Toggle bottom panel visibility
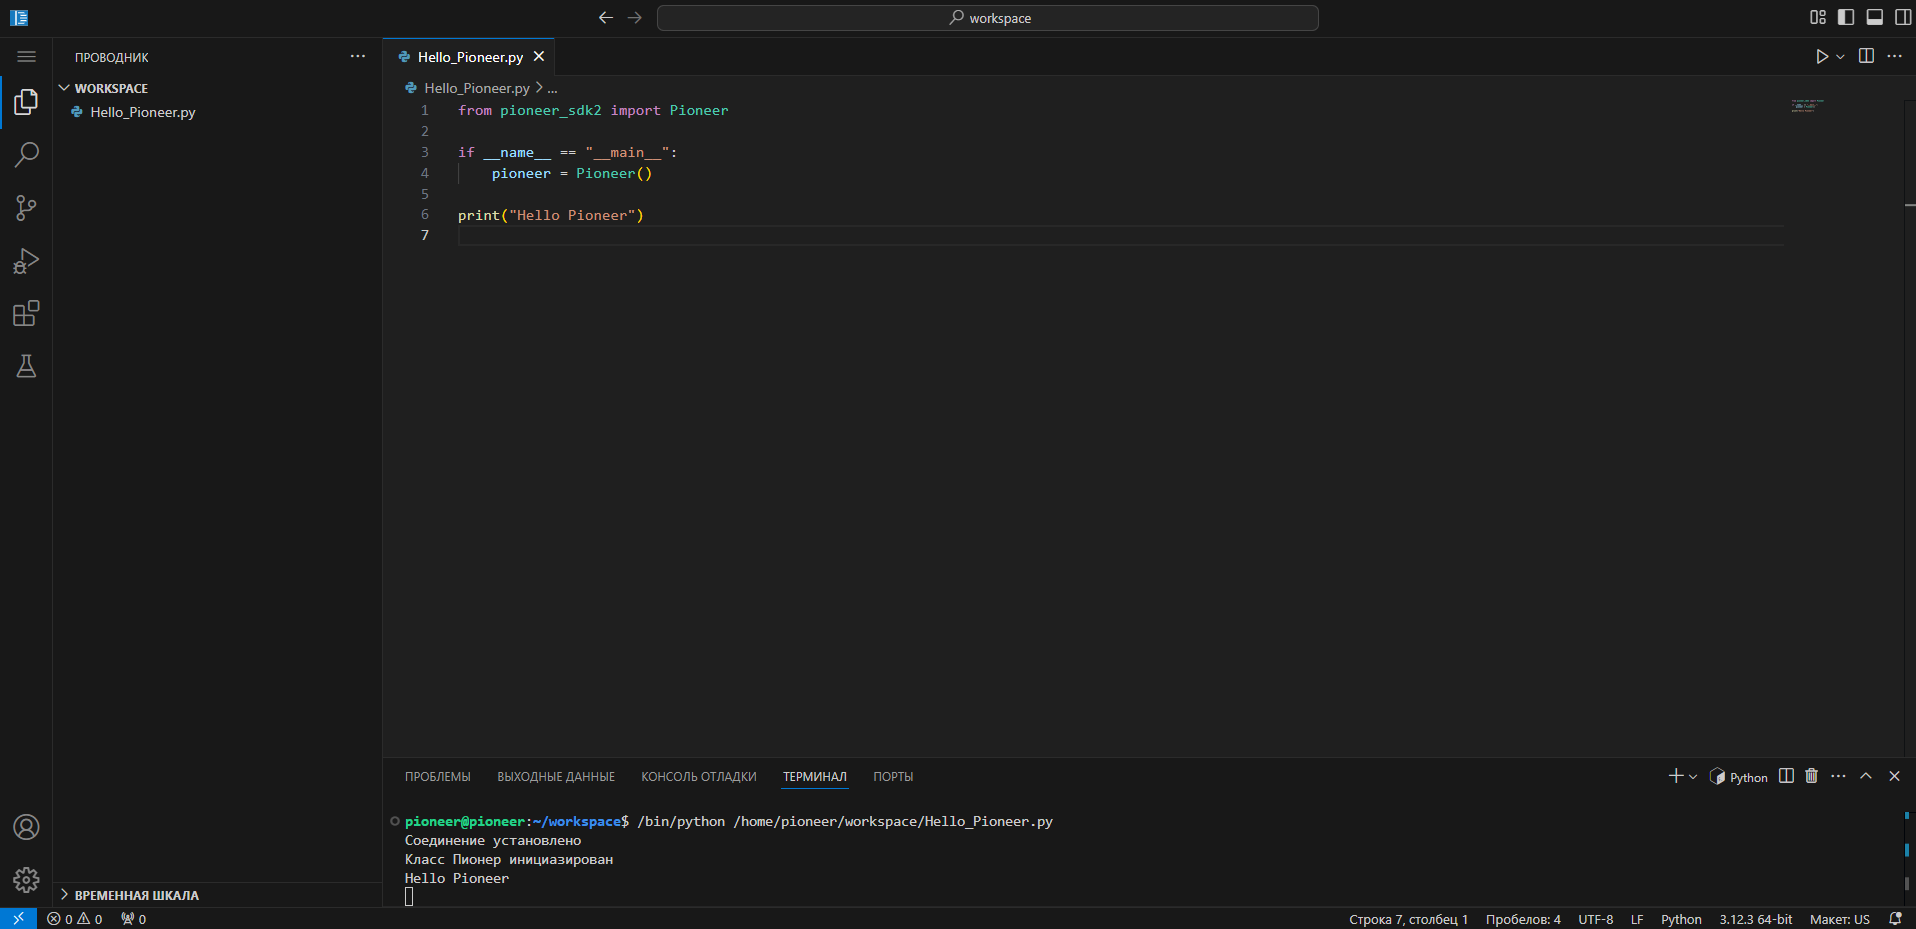The width and height of the screenshot is (1916, 929). 1875,17
